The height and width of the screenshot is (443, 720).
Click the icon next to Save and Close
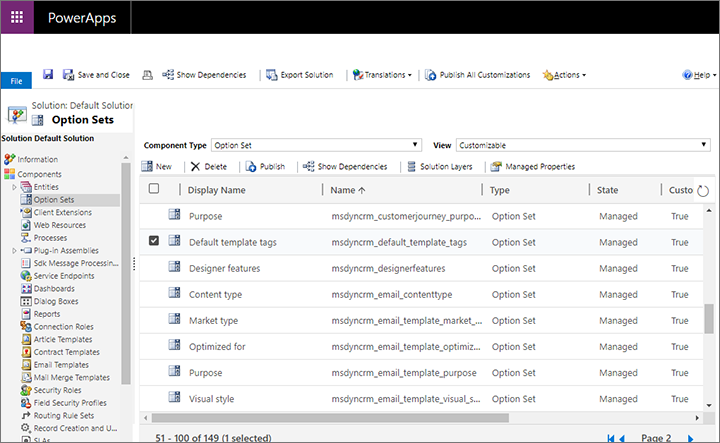147,75
